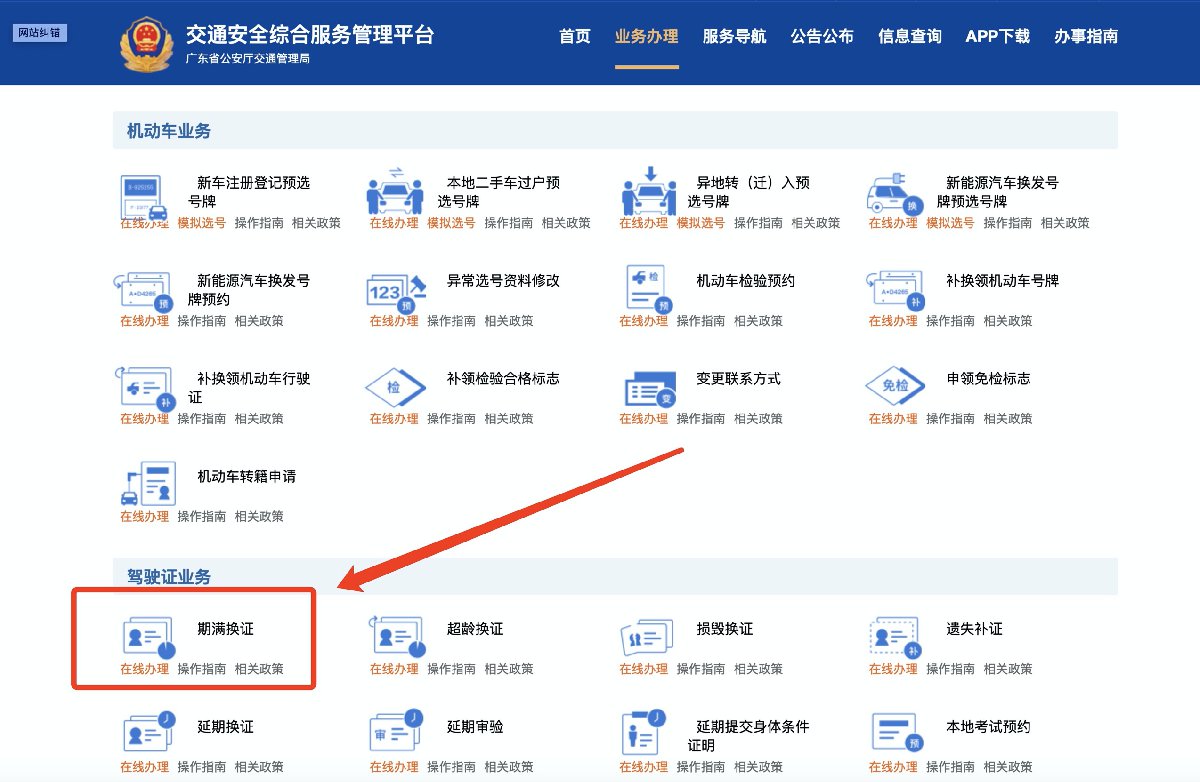Click the police badge logo icon

pyautogui.click(x=146, y=43)
